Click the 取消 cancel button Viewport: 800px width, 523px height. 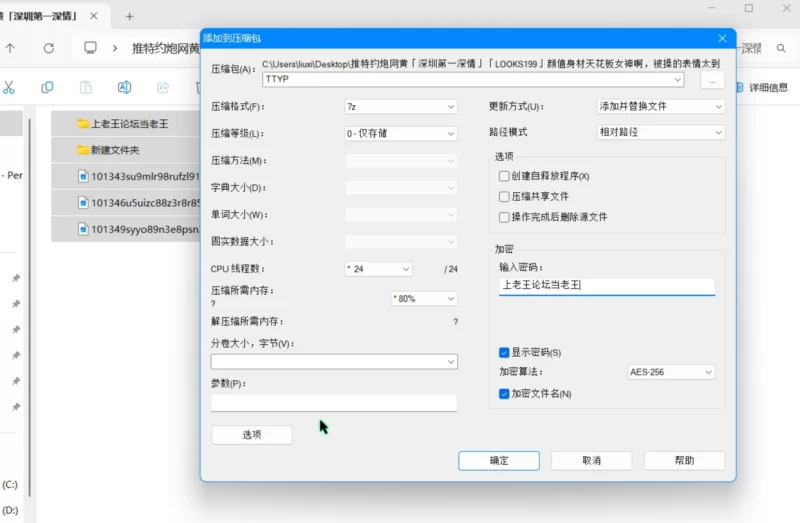[592, 461]
